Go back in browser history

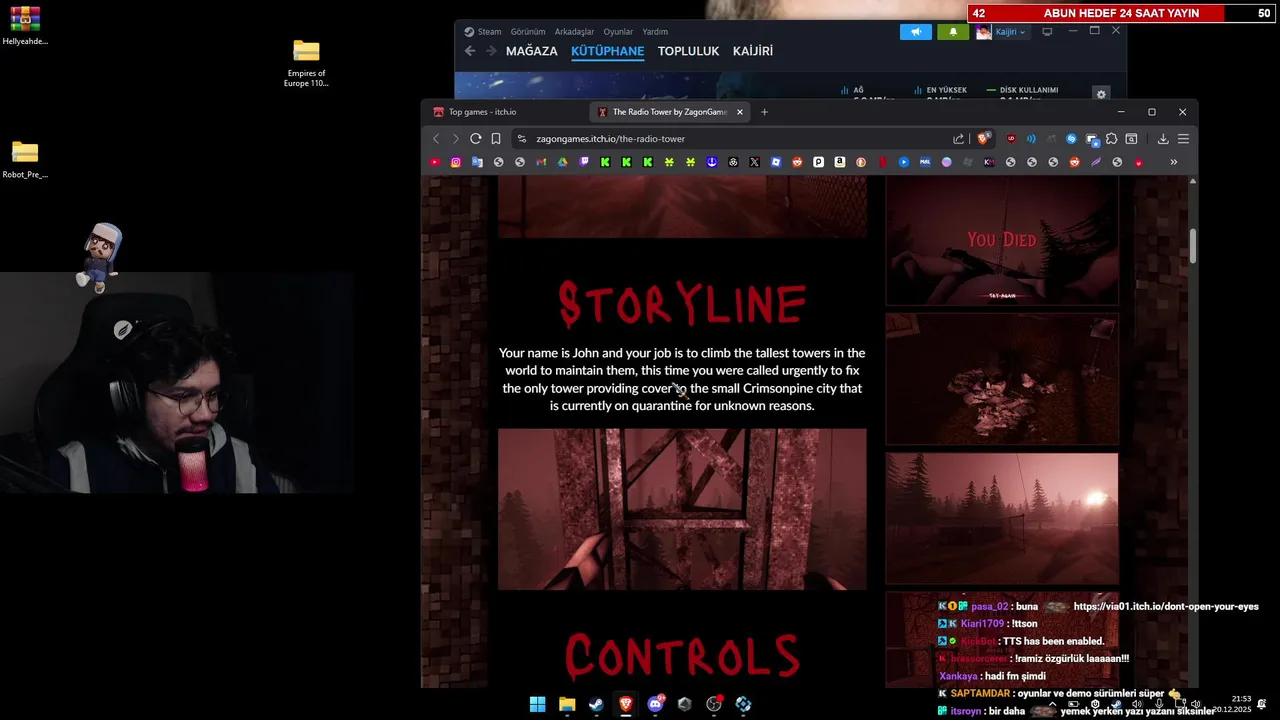pyautogui.click(x=436, y=139)
